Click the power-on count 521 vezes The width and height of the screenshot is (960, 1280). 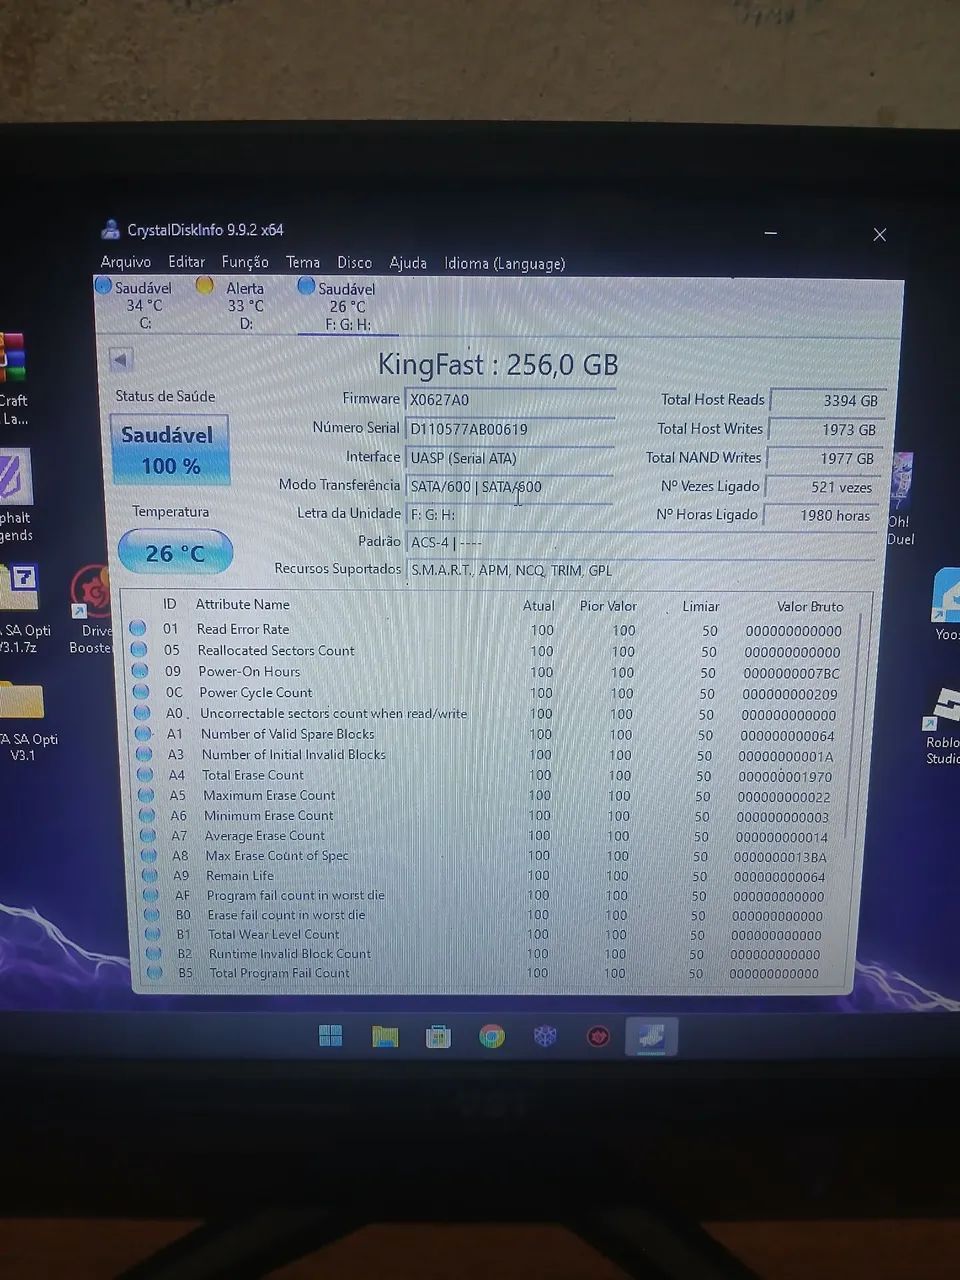point(823,487)
